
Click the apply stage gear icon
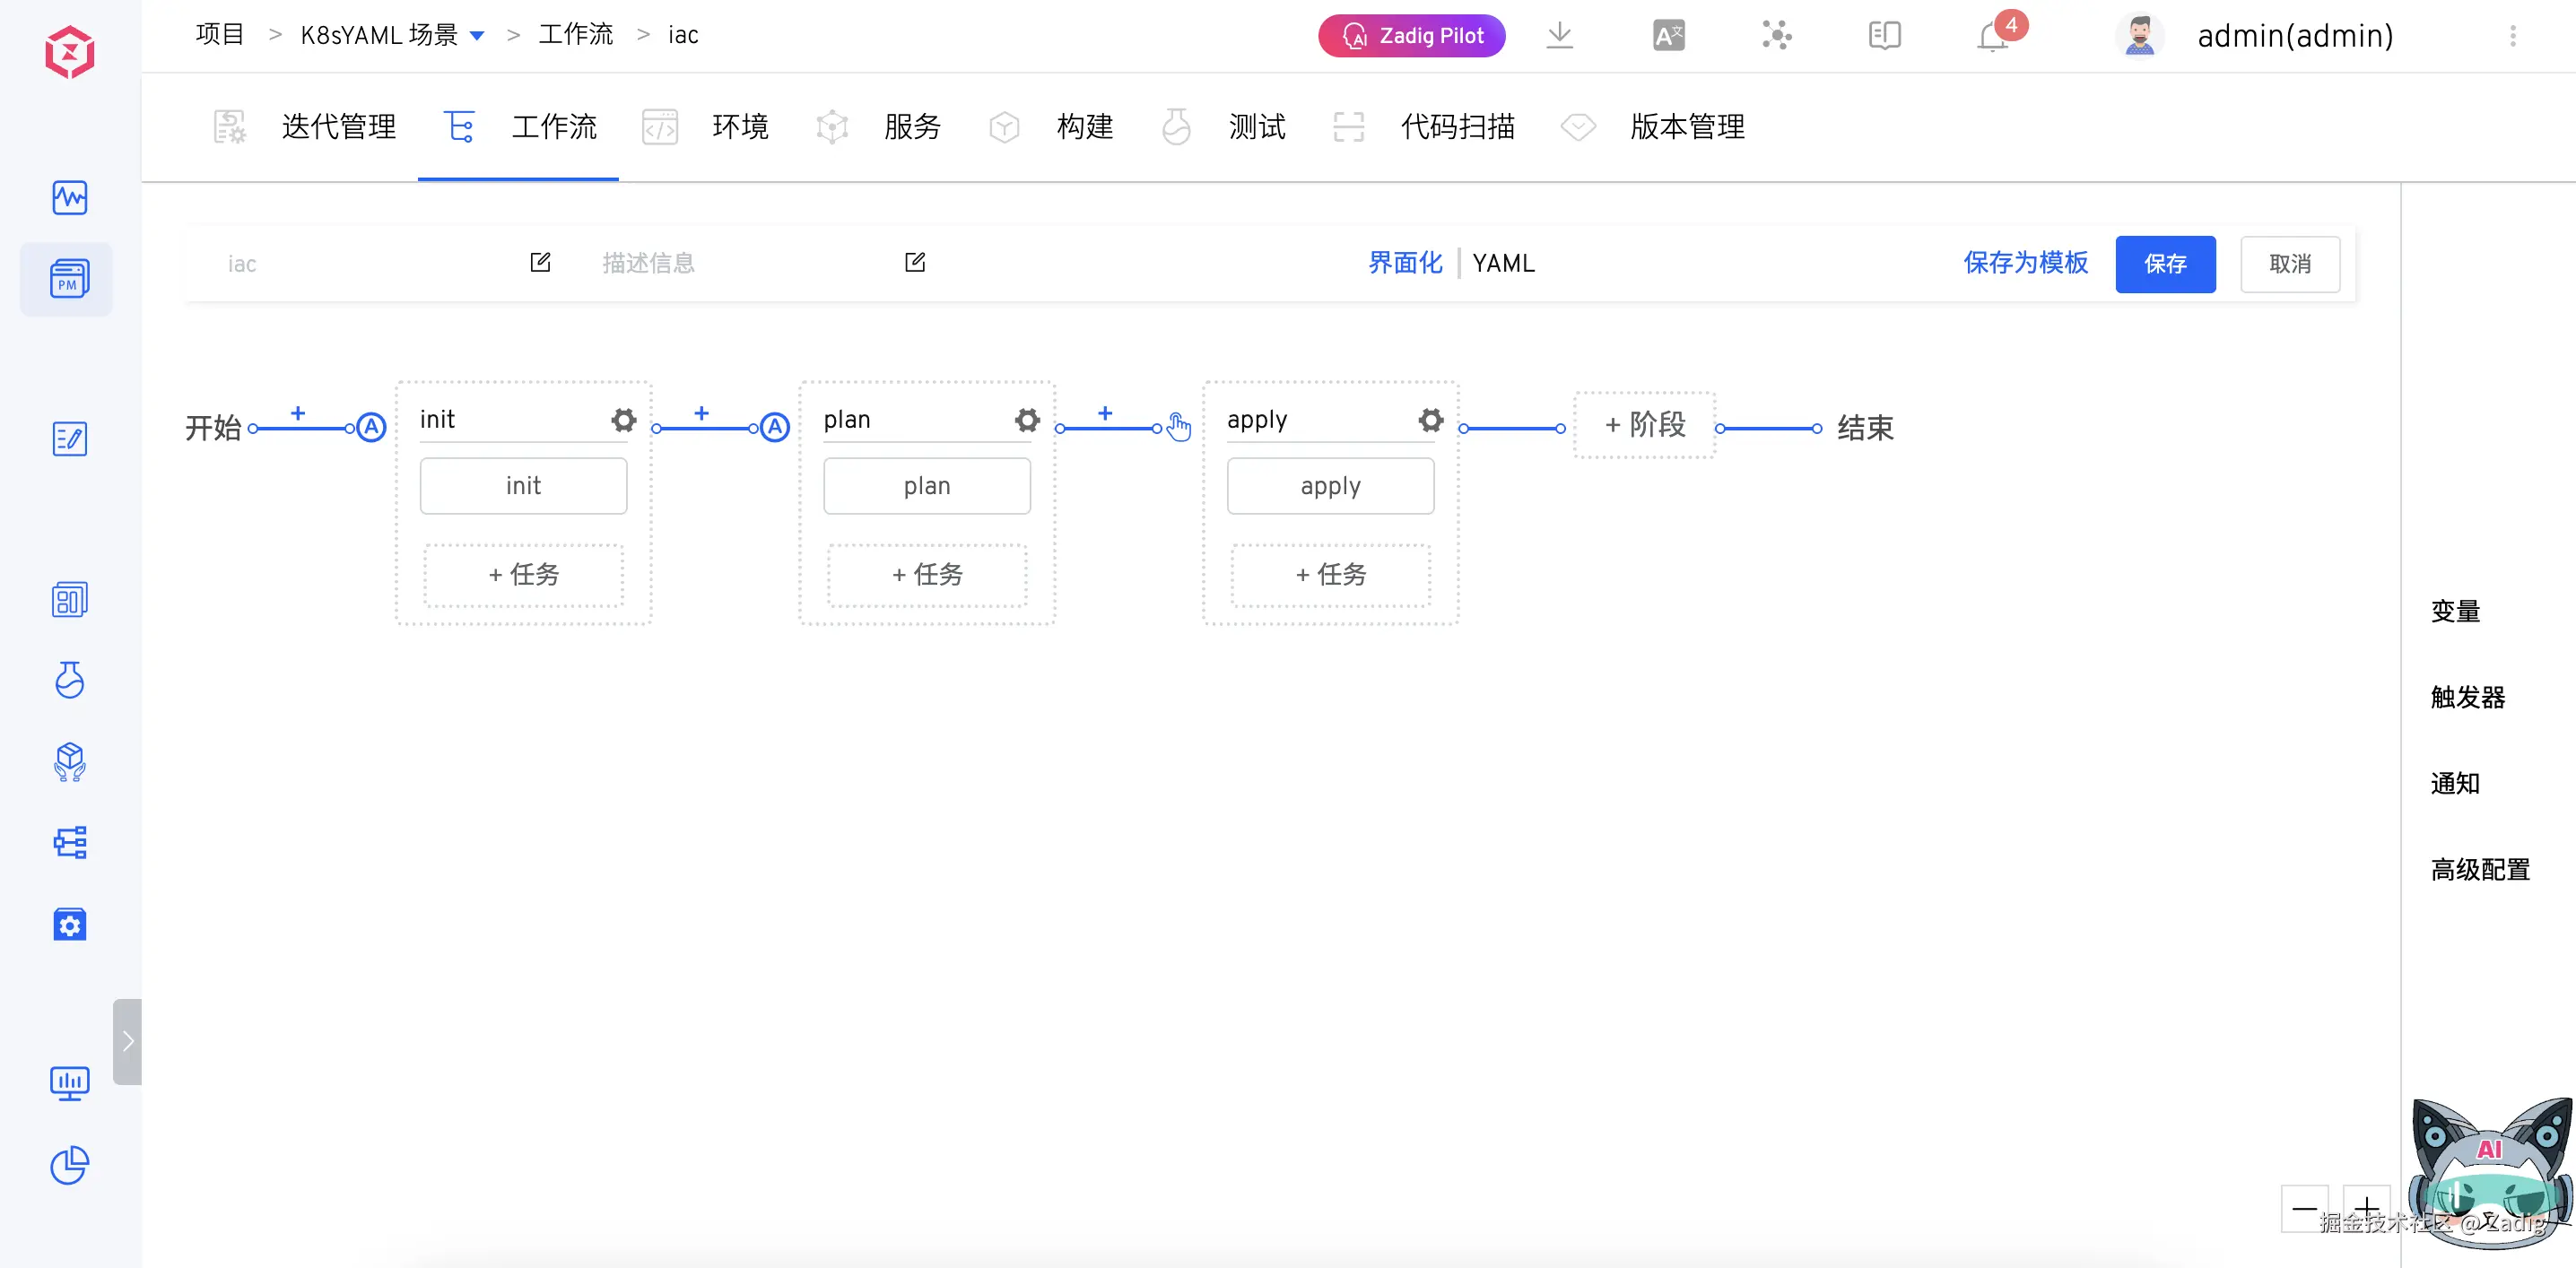[x=1431, y=420]
